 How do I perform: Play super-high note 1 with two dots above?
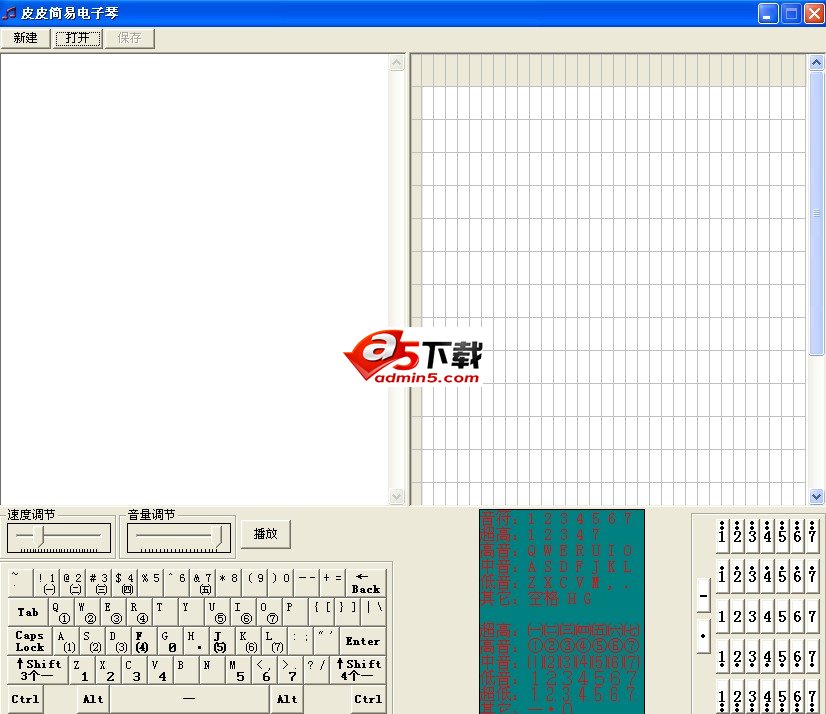click(722, 536)
